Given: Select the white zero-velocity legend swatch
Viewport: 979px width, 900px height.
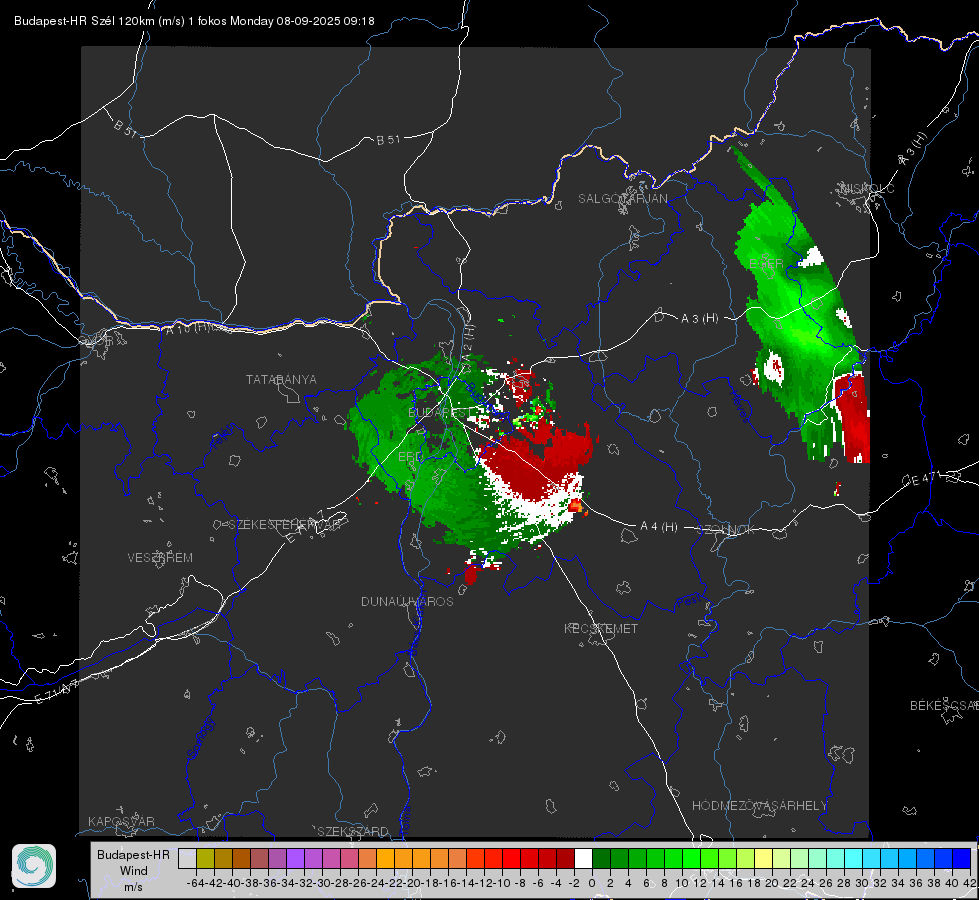Looking at the screenshot, I should tap(583, 858).
